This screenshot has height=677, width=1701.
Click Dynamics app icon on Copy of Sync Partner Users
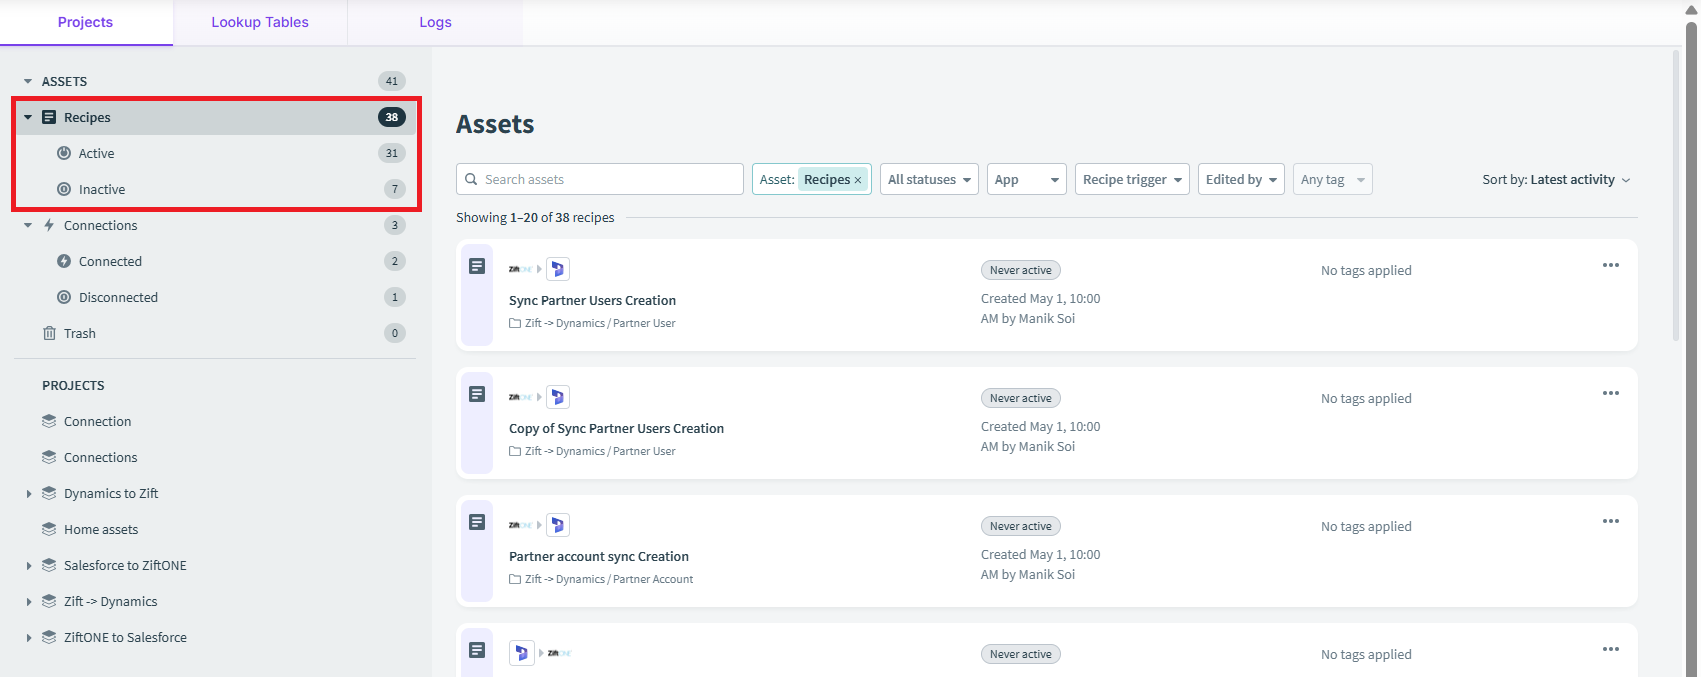click(558, 397)
